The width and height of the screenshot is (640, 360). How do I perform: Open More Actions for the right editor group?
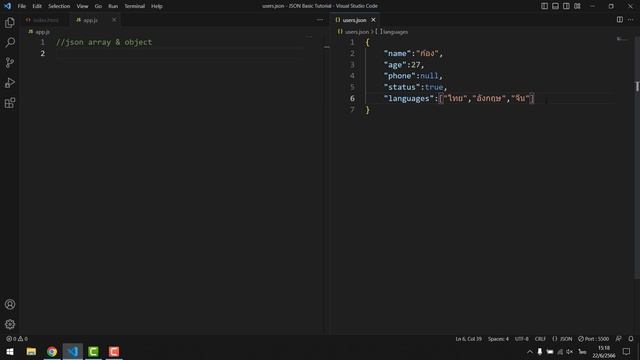tap(631, 20)
